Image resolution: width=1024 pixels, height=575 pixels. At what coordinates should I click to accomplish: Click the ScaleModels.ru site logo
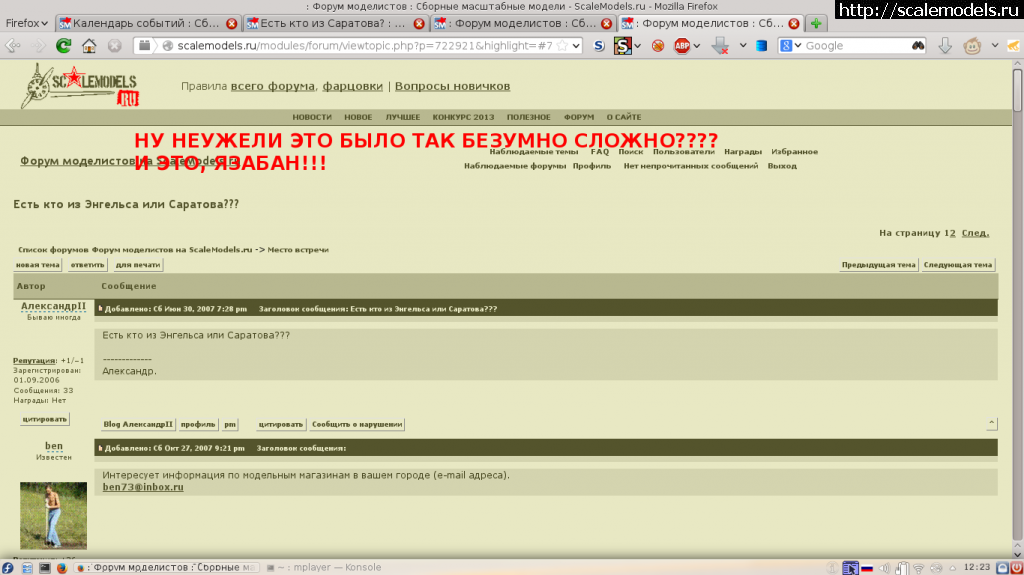click(x=80, y=86)
